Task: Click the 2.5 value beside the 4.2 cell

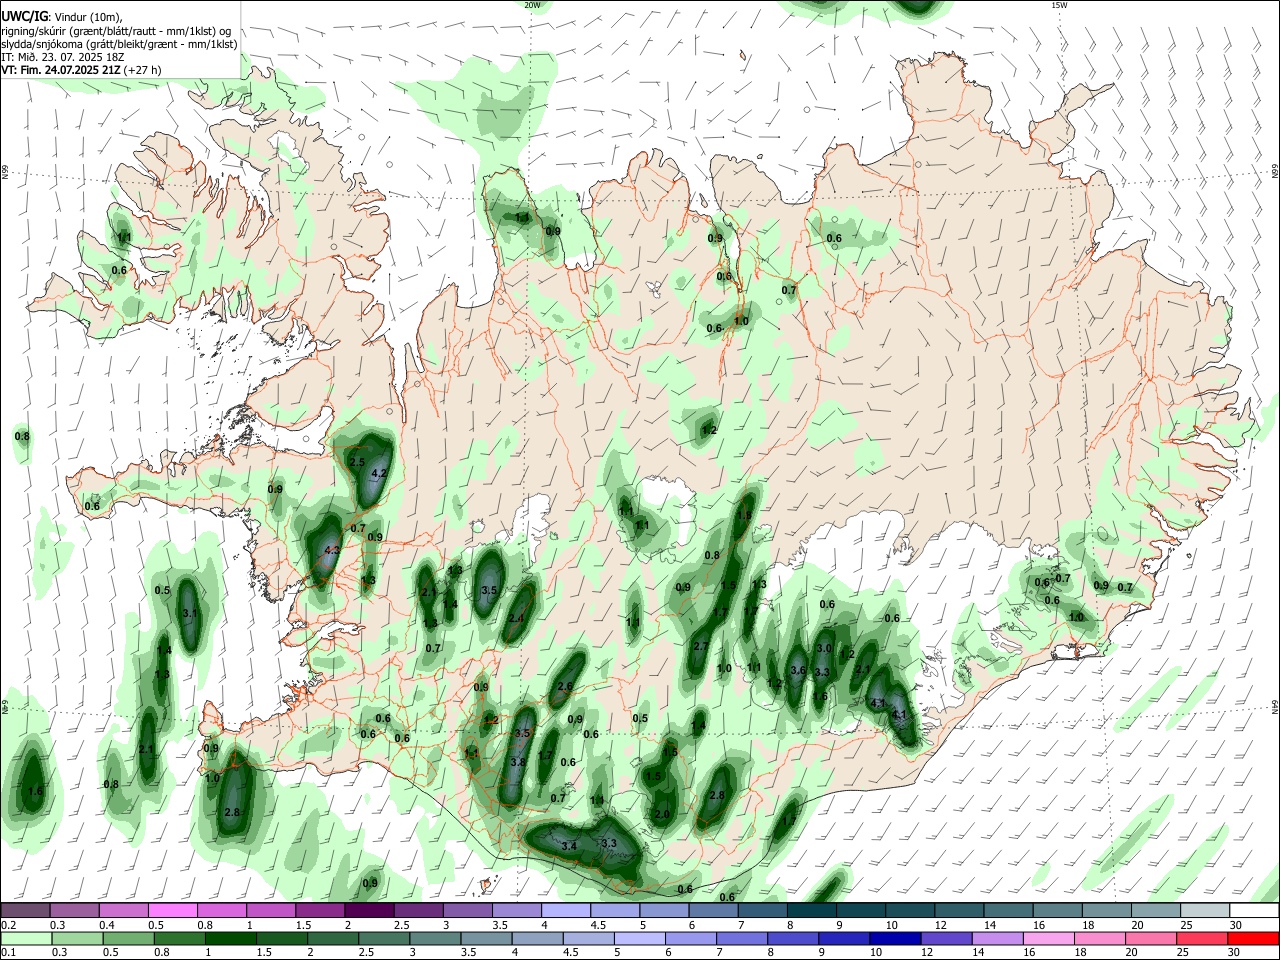Action: coord(357,462)
